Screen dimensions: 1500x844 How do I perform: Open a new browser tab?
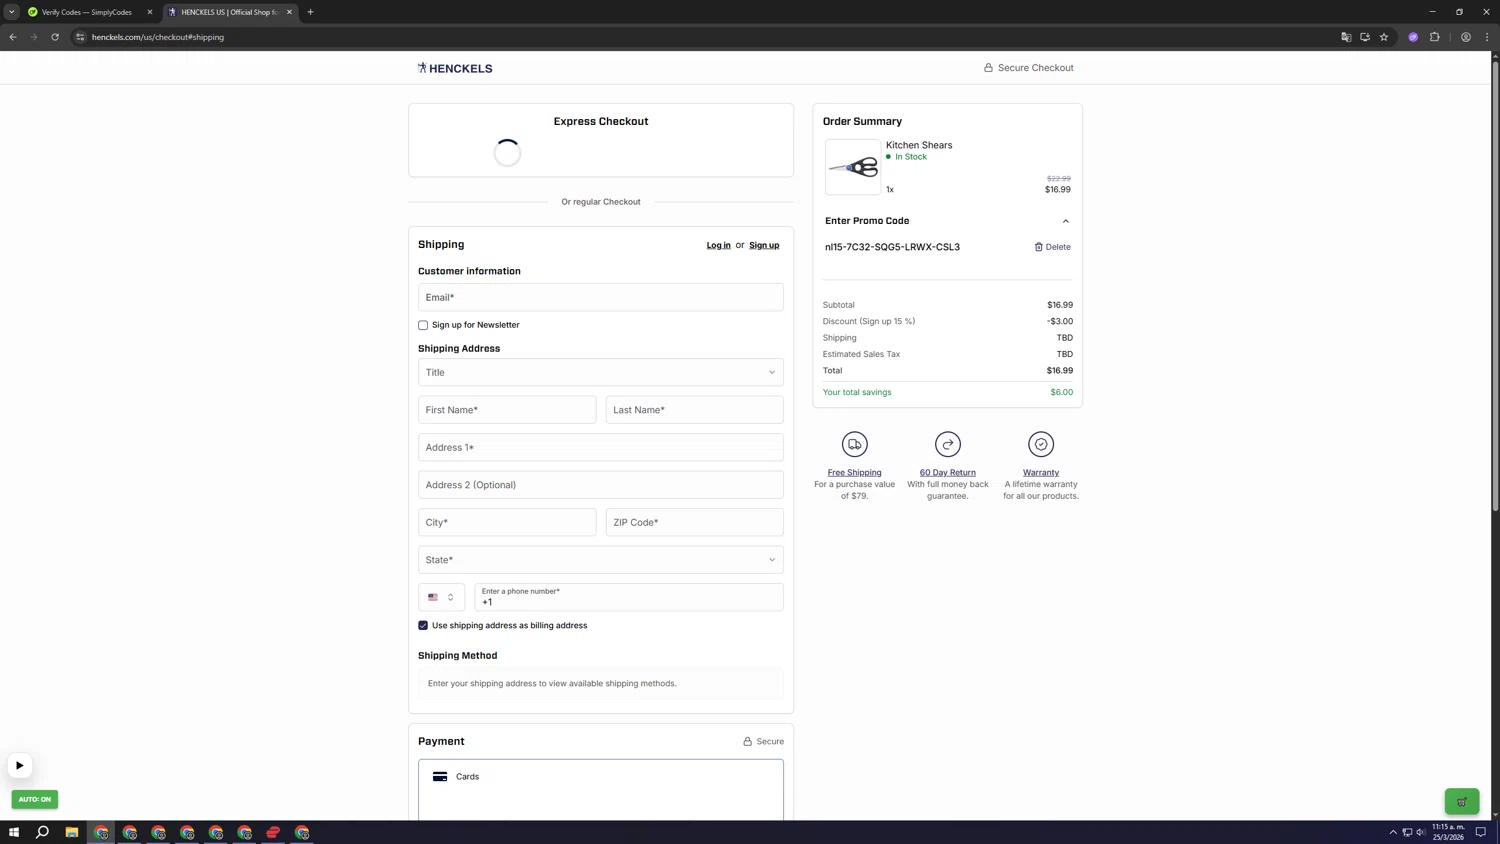(310, 12)
